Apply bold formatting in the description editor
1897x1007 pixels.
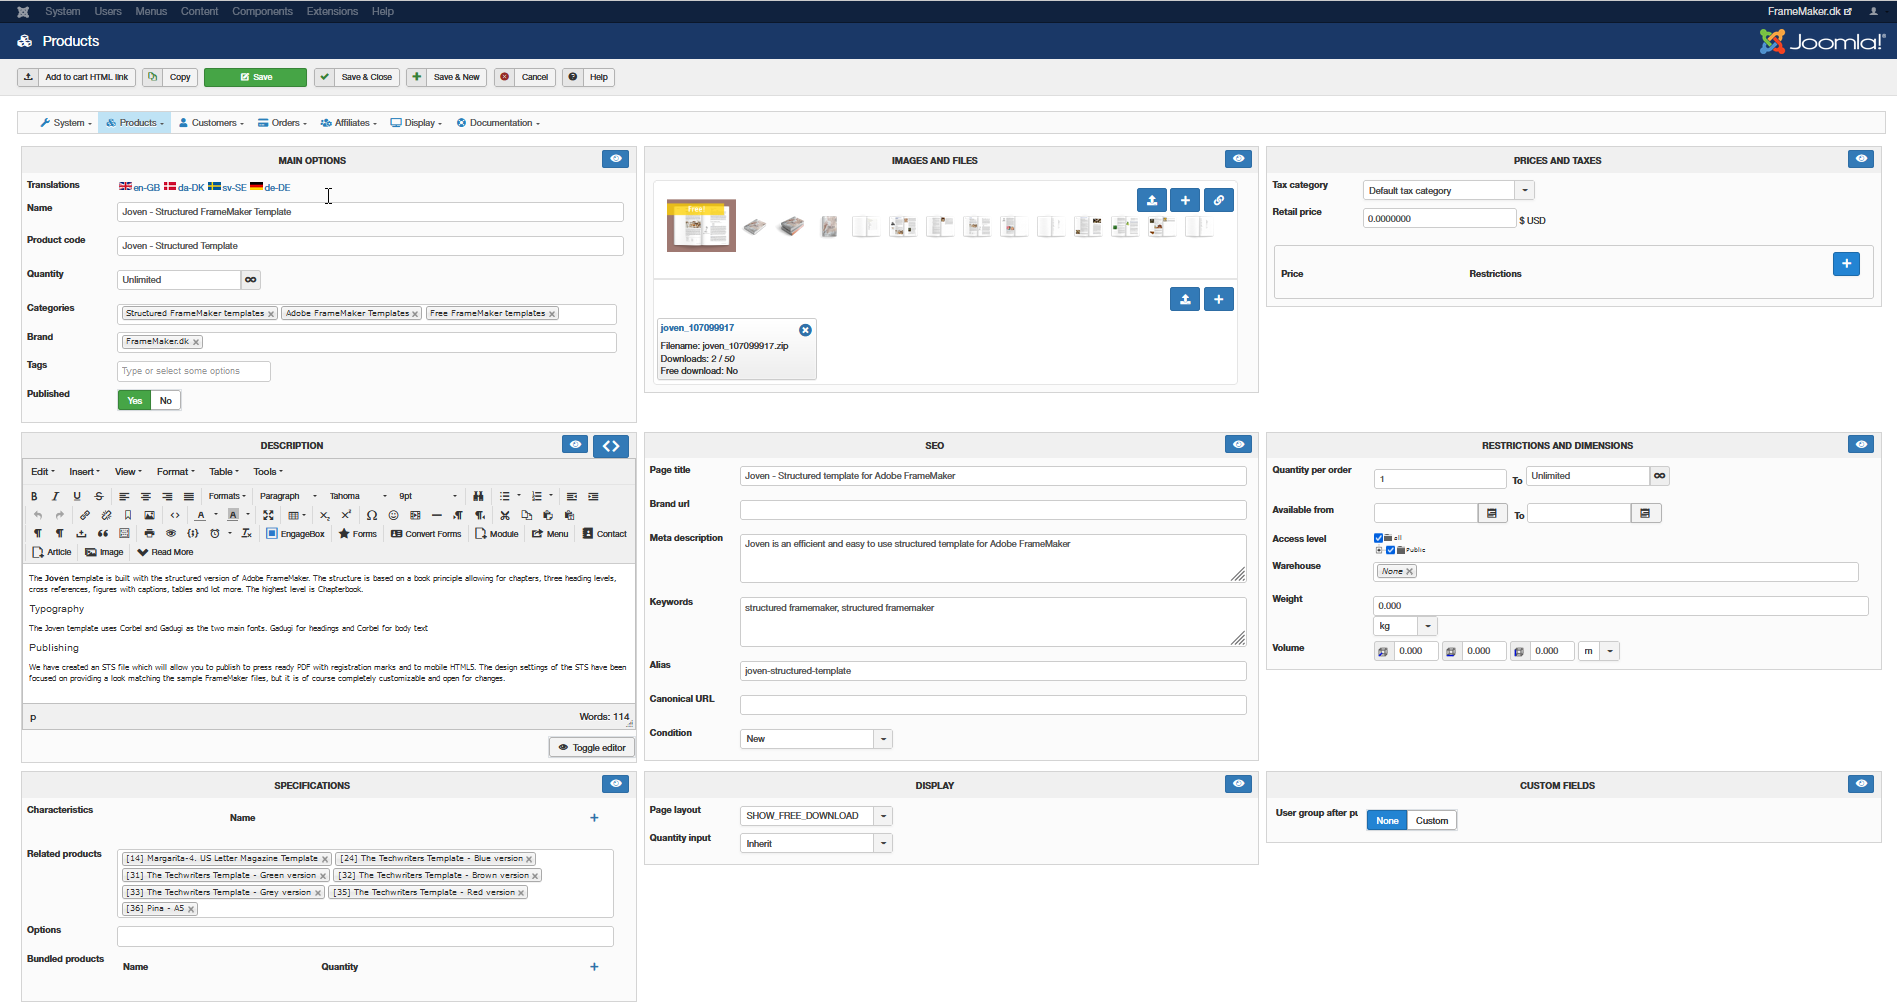point(34,496)
